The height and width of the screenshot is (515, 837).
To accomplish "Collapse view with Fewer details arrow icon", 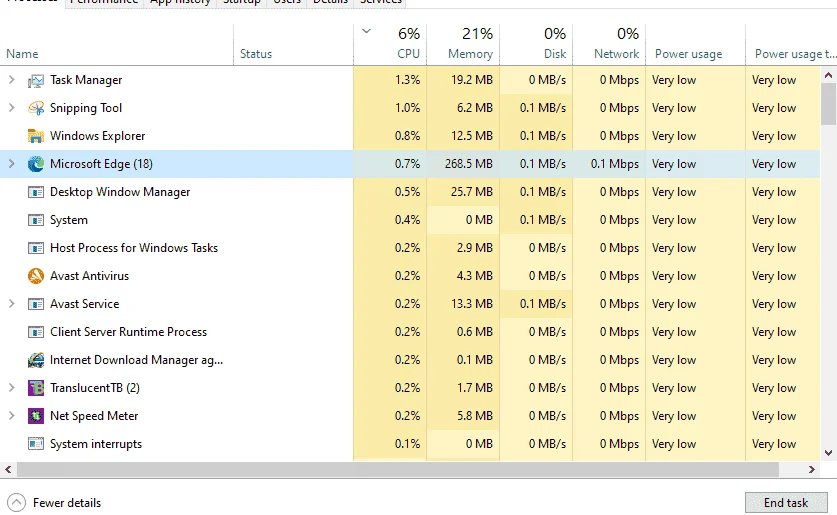I will (x=17, y=503).
